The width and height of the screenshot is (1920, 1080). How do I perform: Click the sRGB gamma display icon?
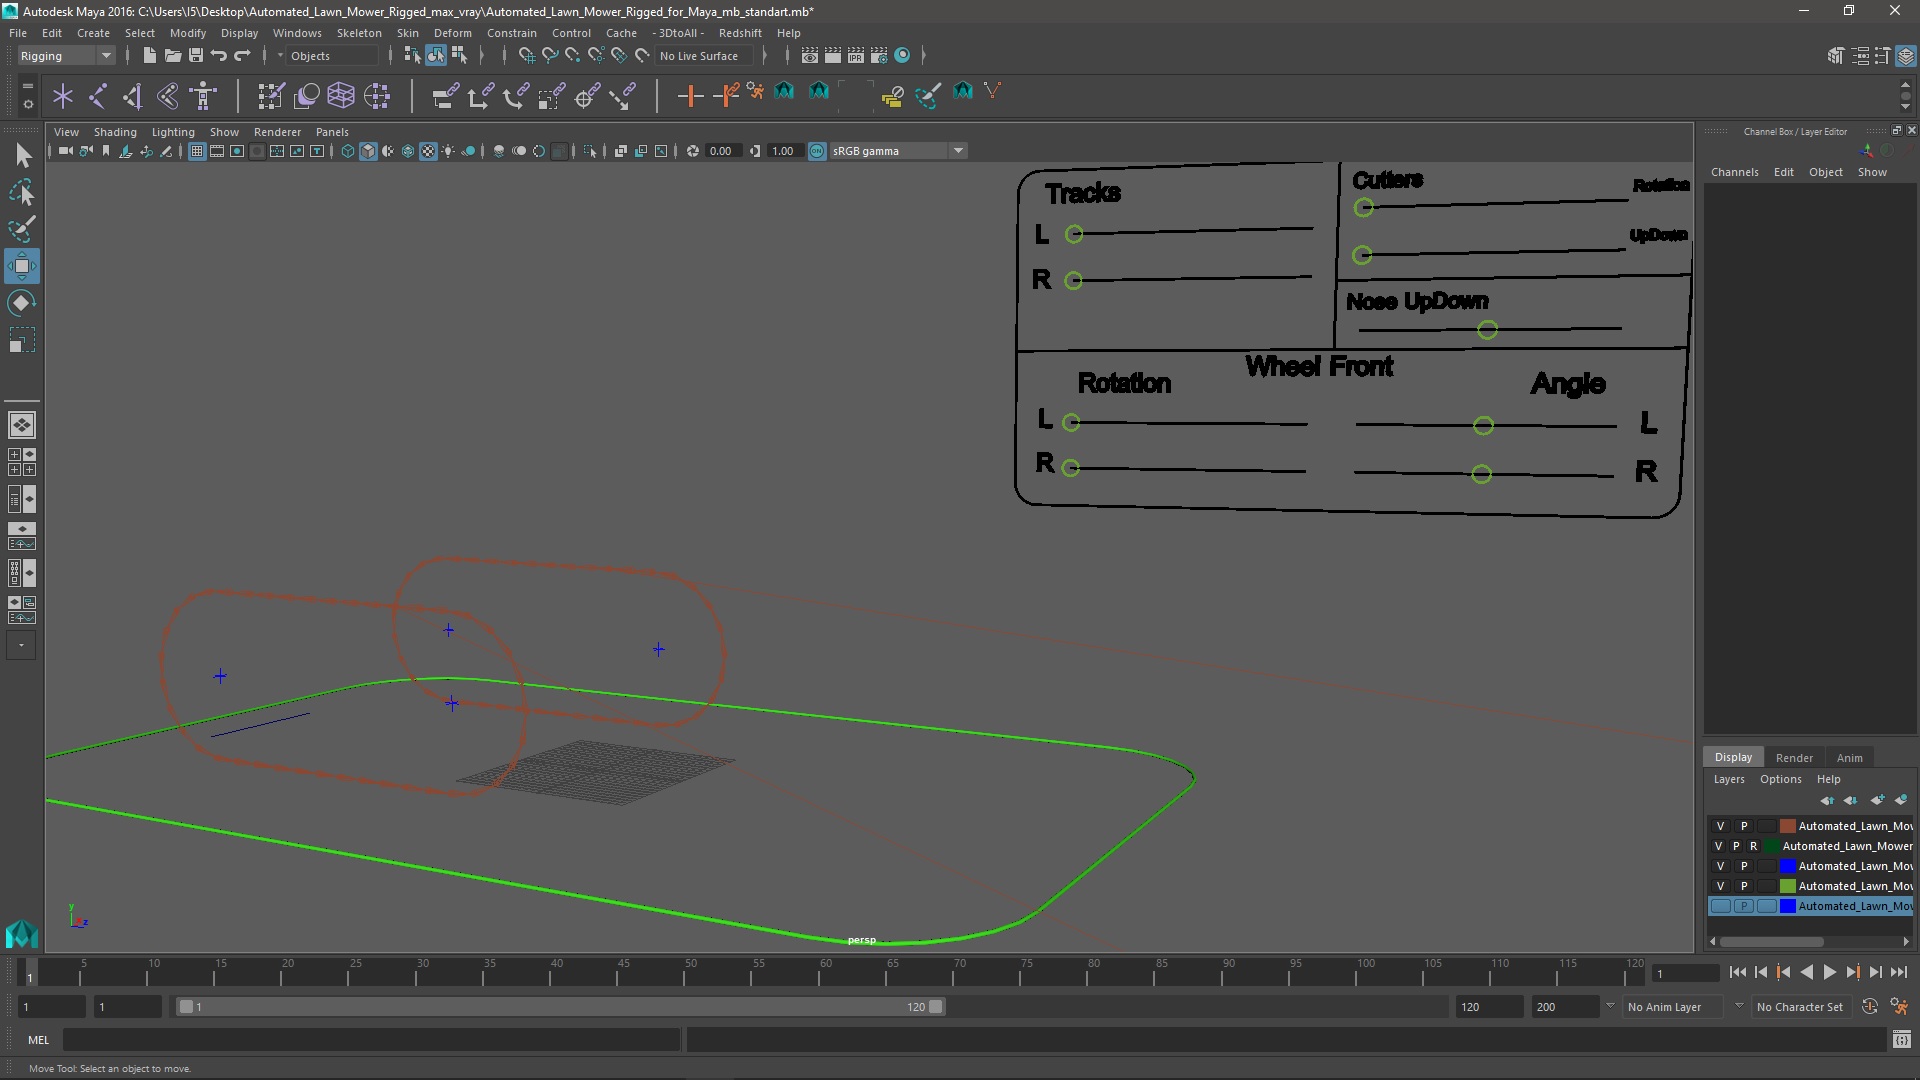coord(816,150)
